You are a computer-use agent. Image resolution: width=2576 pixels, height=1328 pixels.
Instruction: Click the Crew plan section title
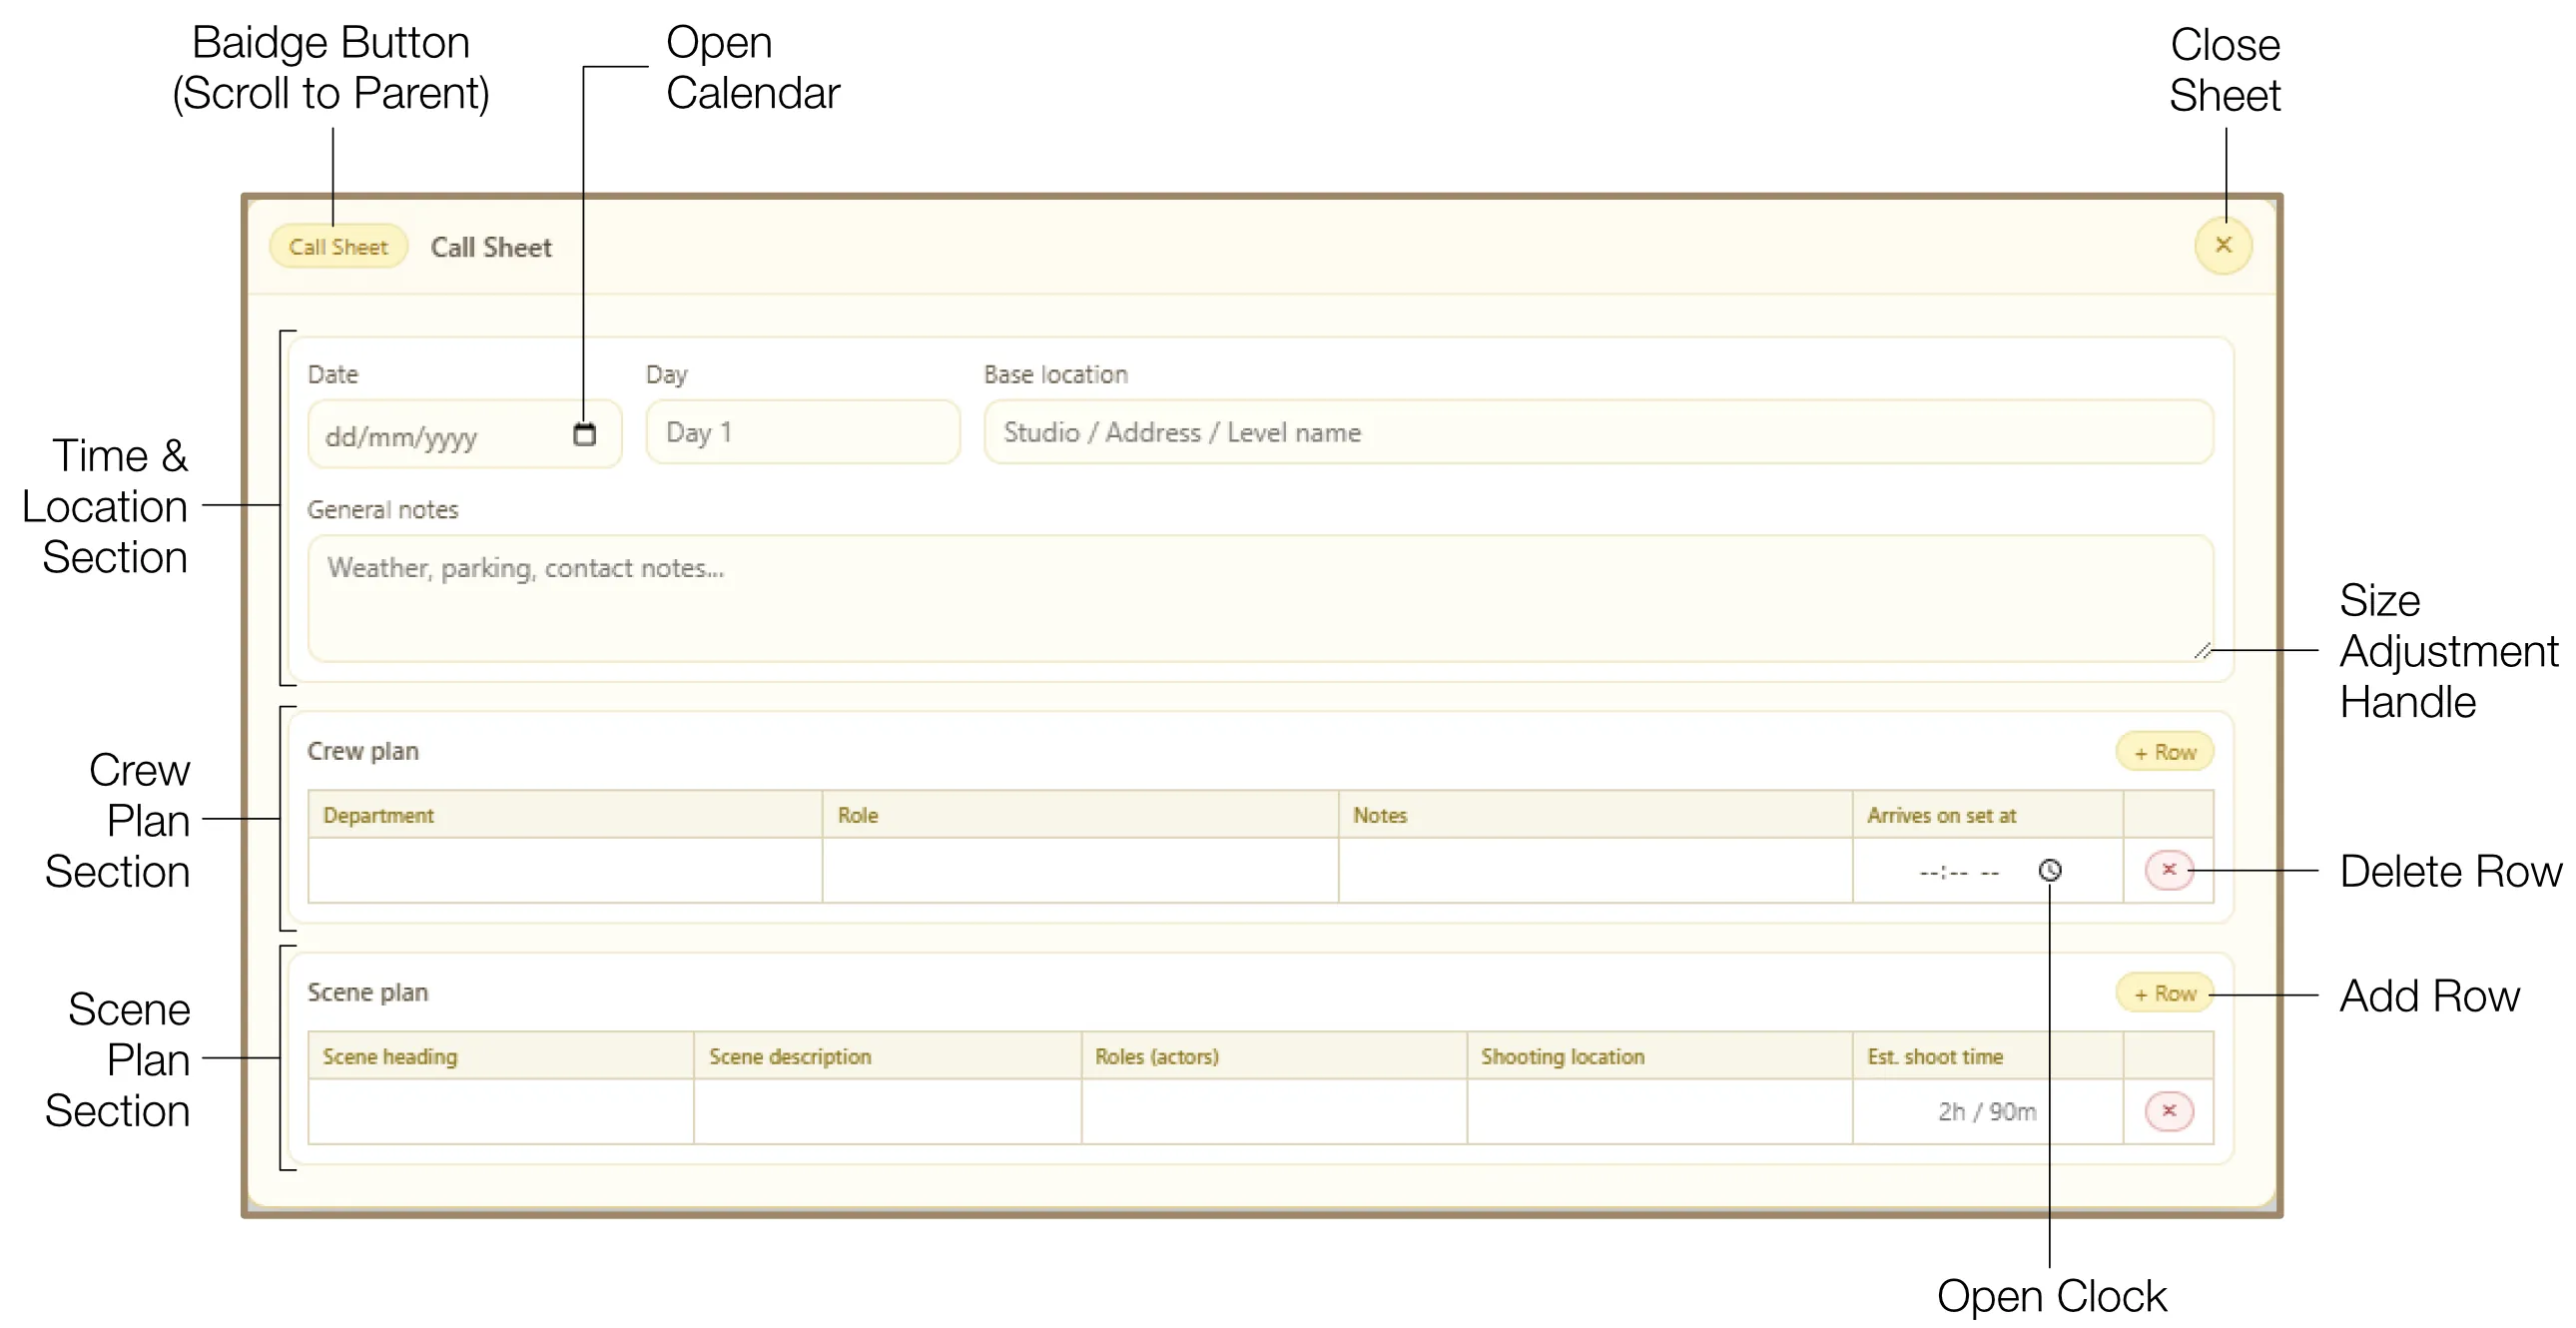363,751
